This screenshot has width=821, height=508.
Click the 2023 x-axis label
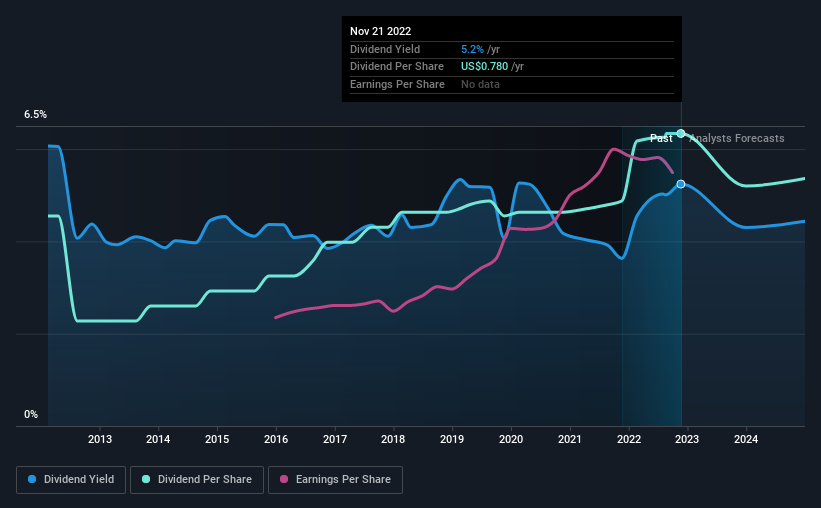coord(687,439)
